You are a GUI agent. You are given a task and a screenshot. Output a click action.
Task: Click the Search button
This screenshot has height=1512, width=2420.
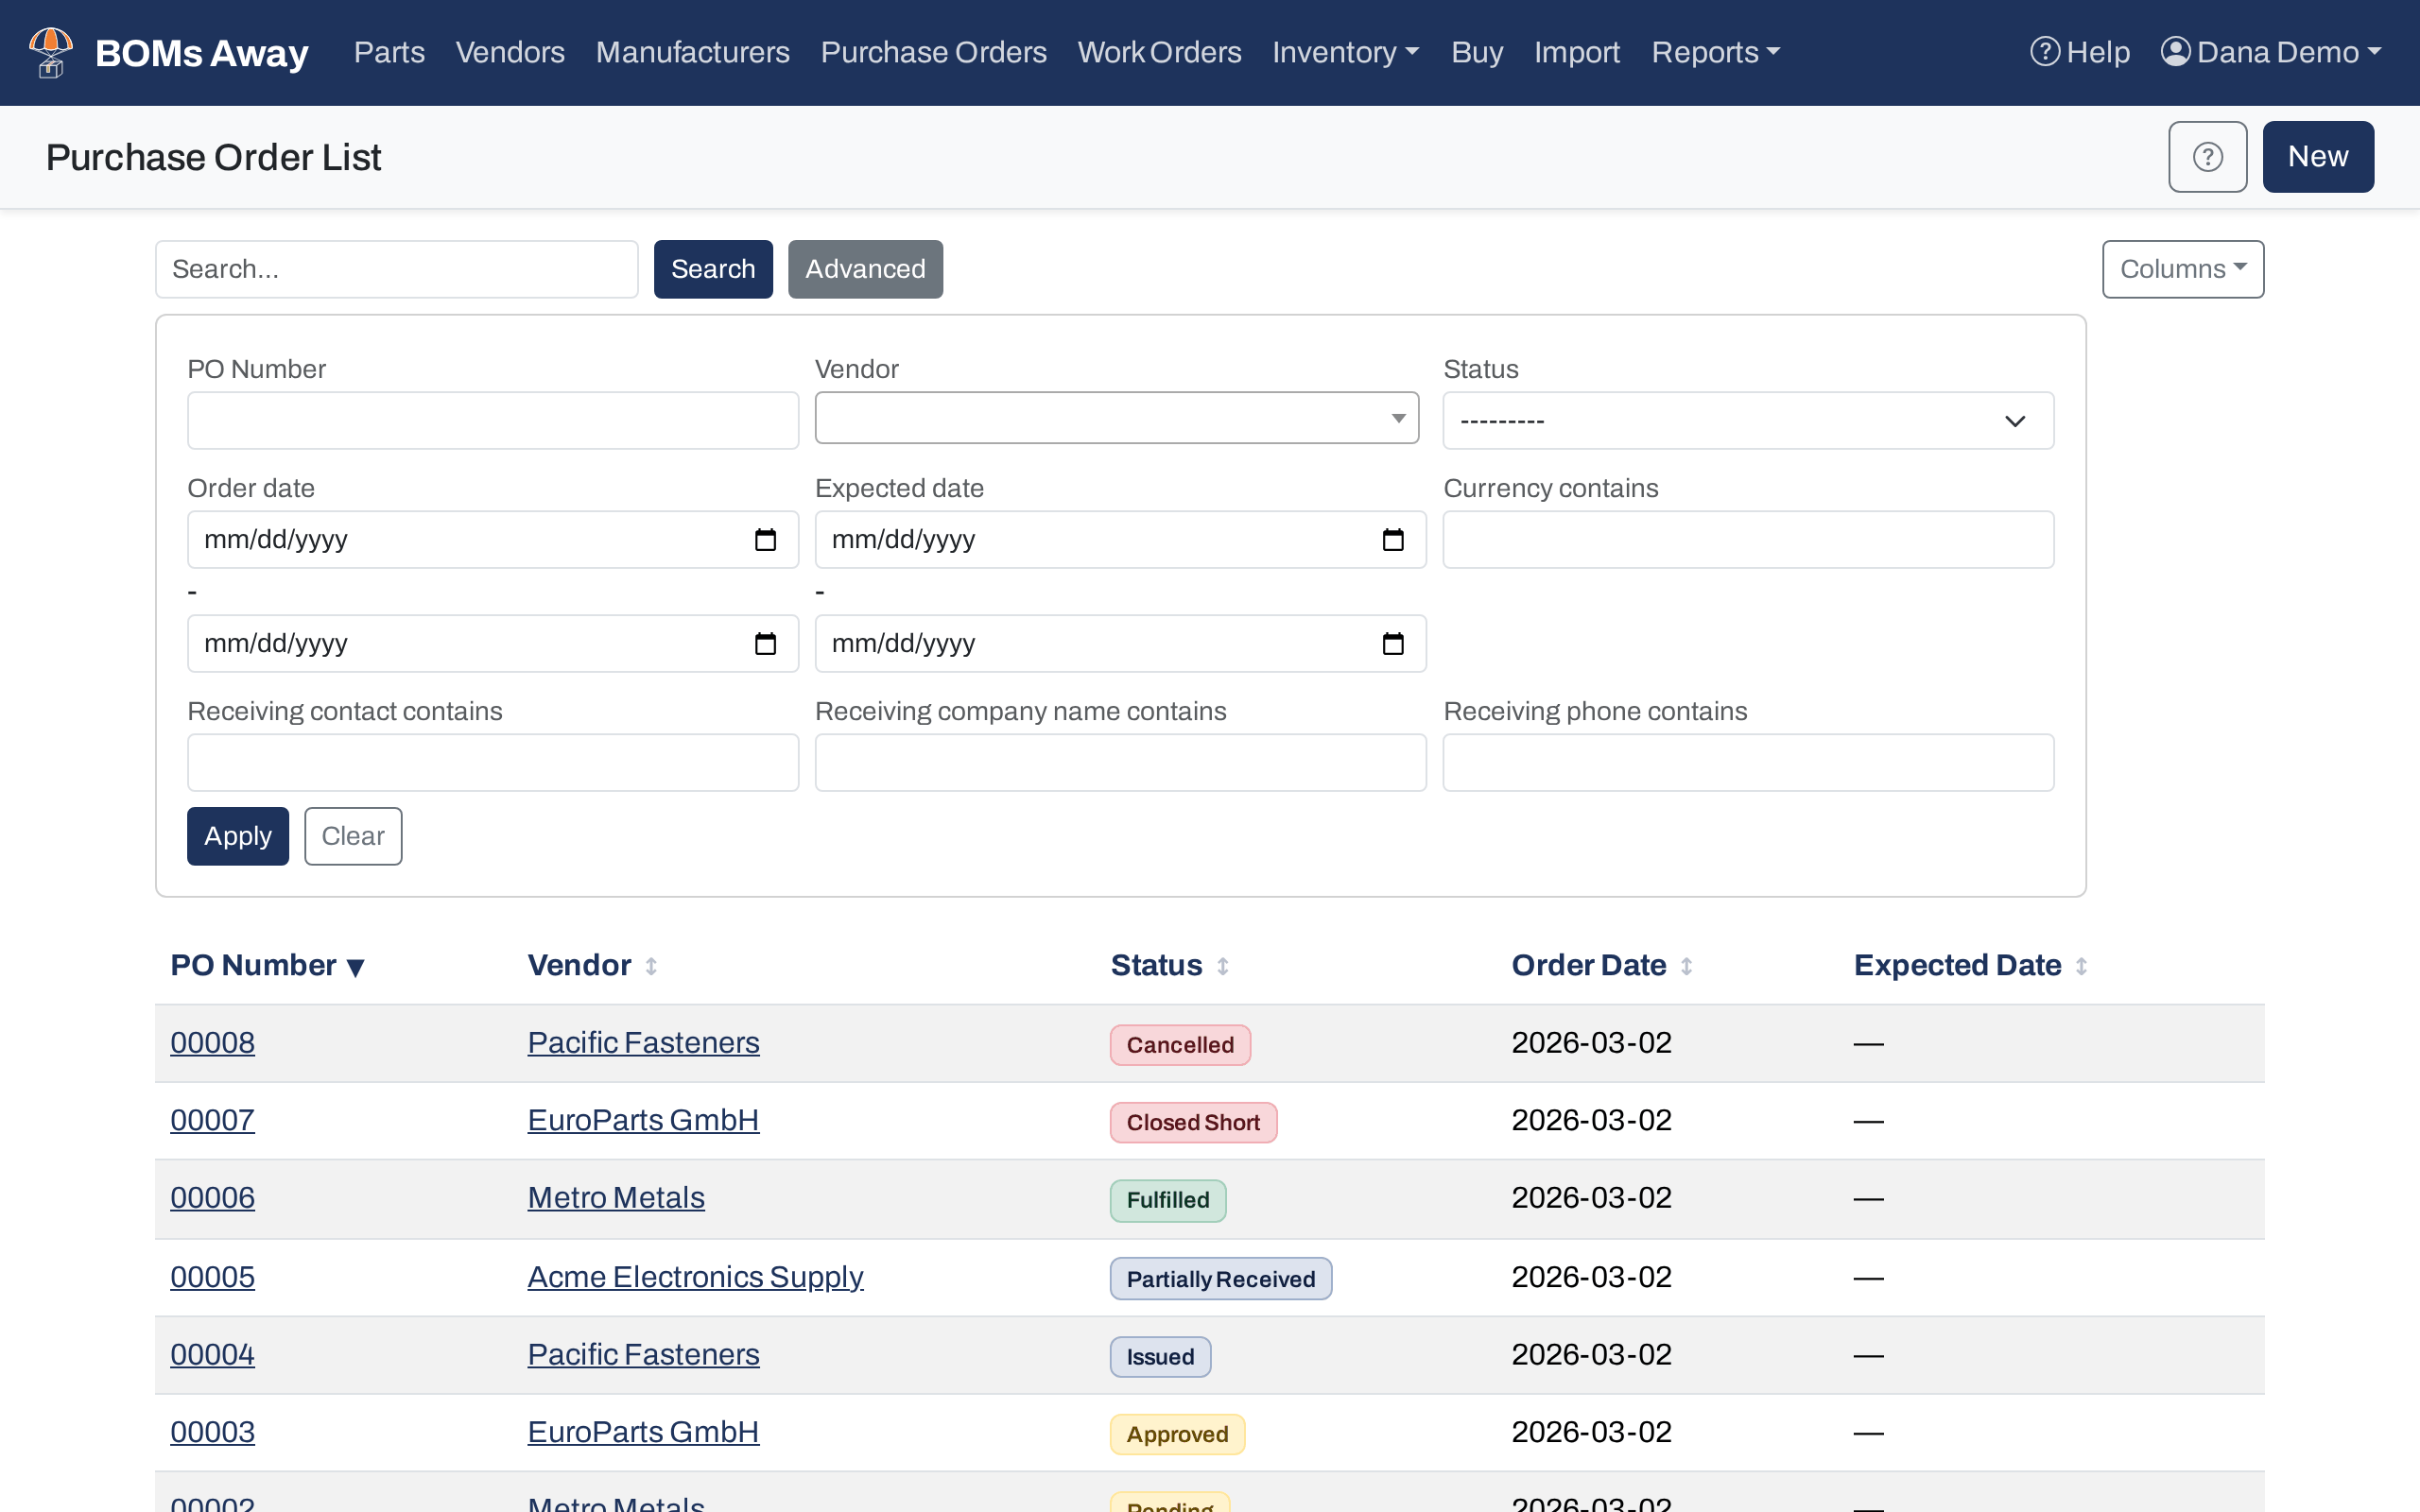click(713, 269)
